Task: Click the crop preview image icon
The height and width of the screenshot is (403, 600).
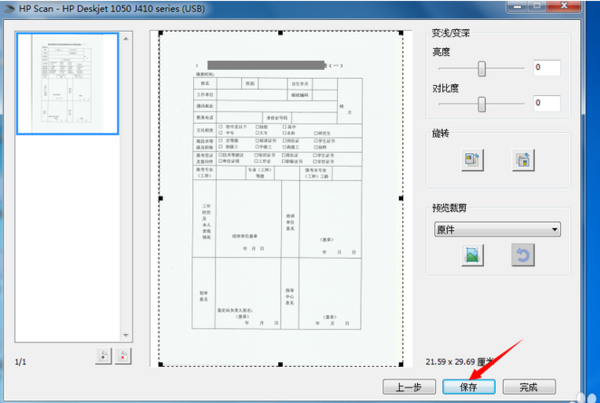Action: [472, 256]
